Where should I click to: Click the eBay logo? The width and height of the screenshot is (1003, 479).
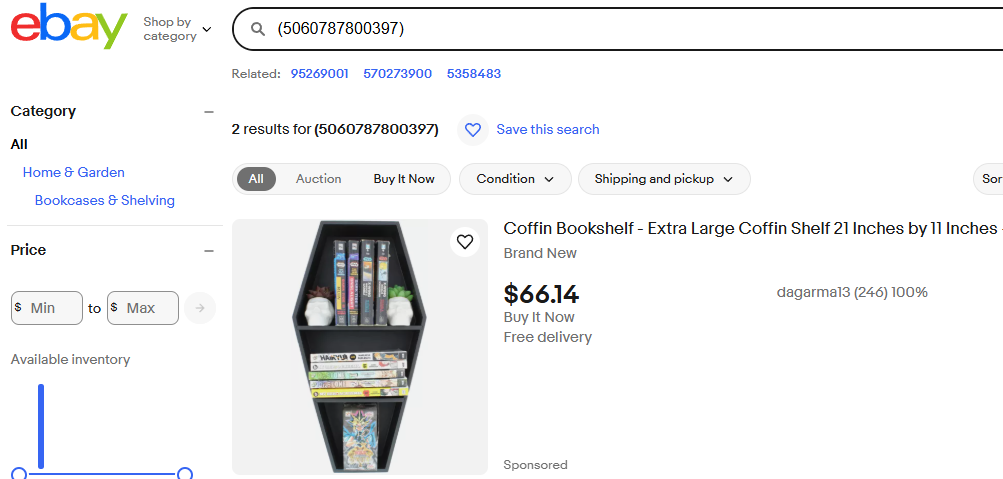click(68, 27)
